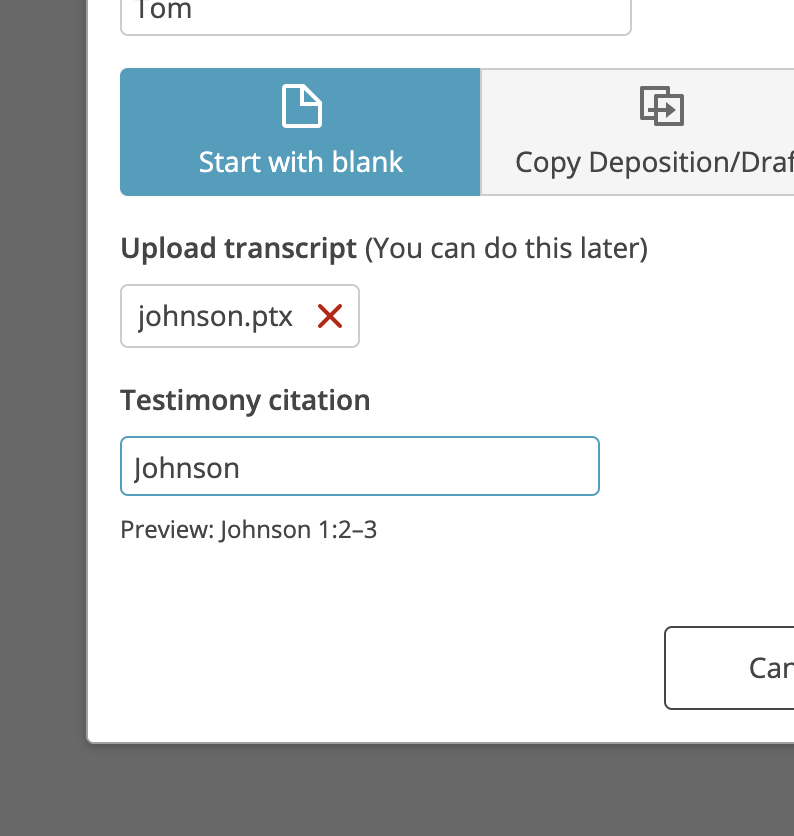Click the Preview: Johnson 1:2–3 text

point(248,530)
